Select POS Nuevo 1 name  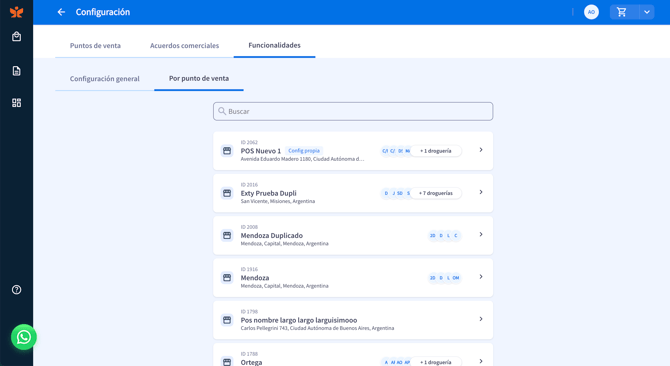pyautogui.click(x=261, y=151)
